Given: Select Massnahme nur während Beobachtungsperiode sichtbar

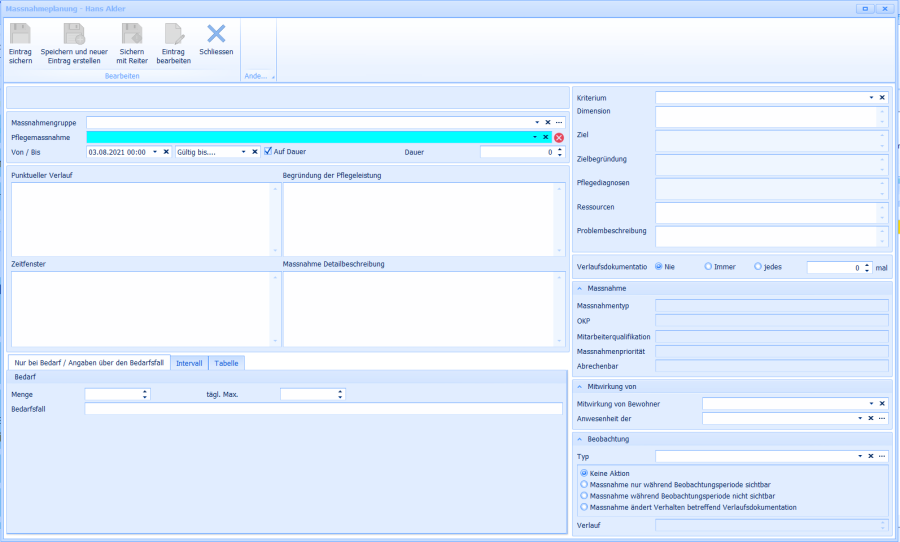Looking at the screenshot, I should [x=584, y=484].
